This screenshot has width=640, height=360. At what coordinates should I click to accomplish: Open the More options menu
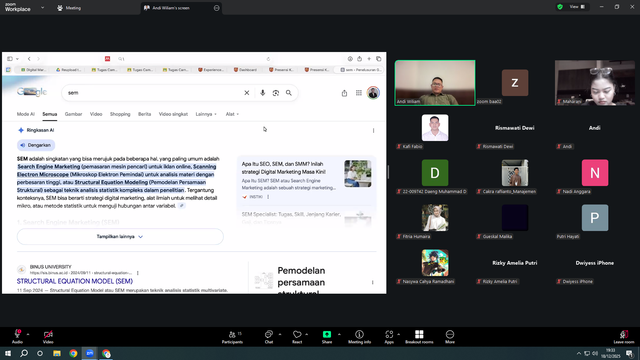tap(450, 337)
